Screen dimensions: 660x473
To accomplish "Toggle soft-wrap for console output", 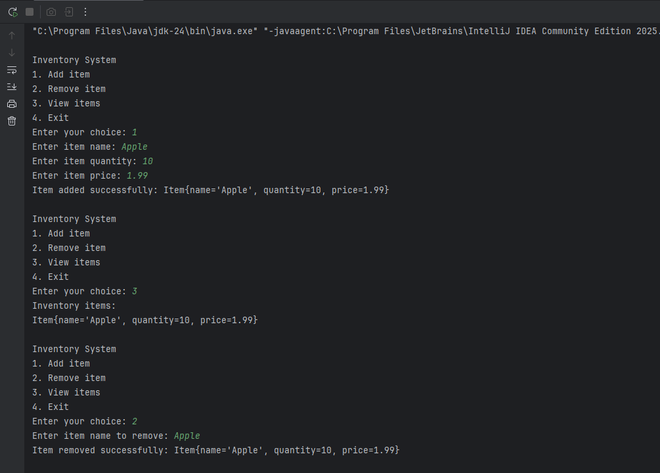I will (12, 70).
